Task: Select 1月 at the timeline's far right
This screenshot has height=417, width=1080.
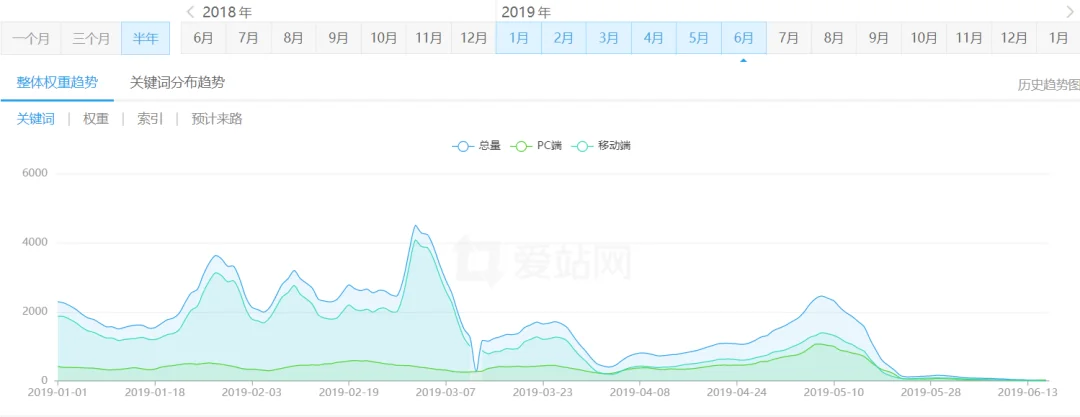Action: 1058,38
